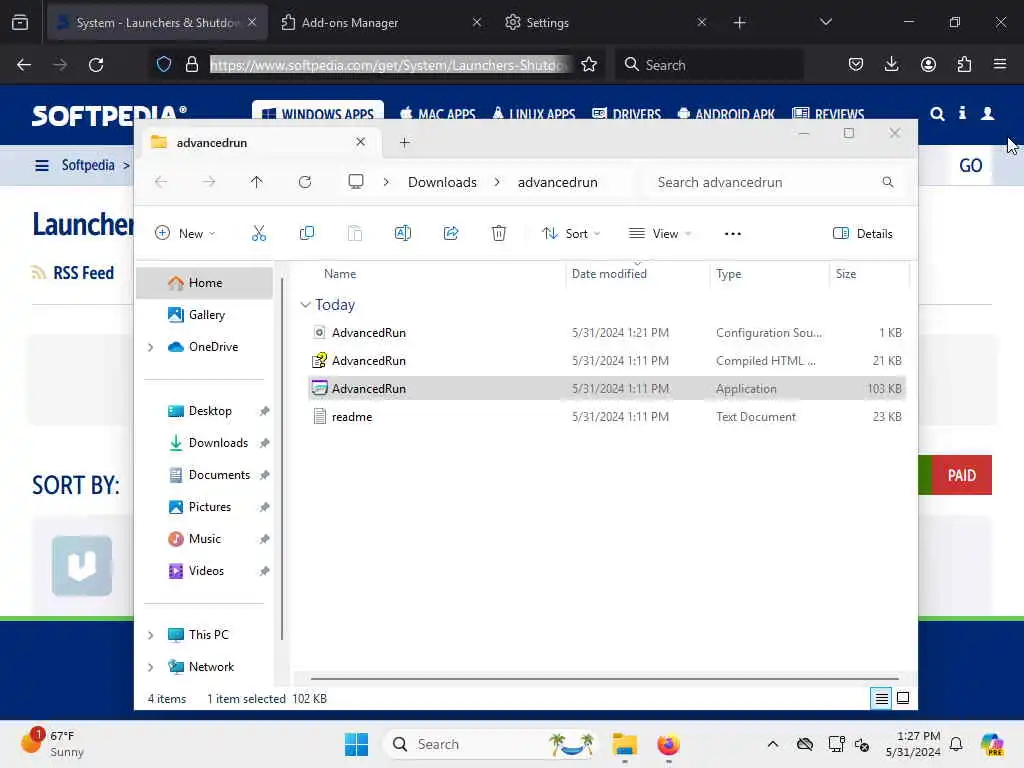Click the Windows Start button
Image resolution: width=1024 pixels, height=768 pixels.
(357, 744)
